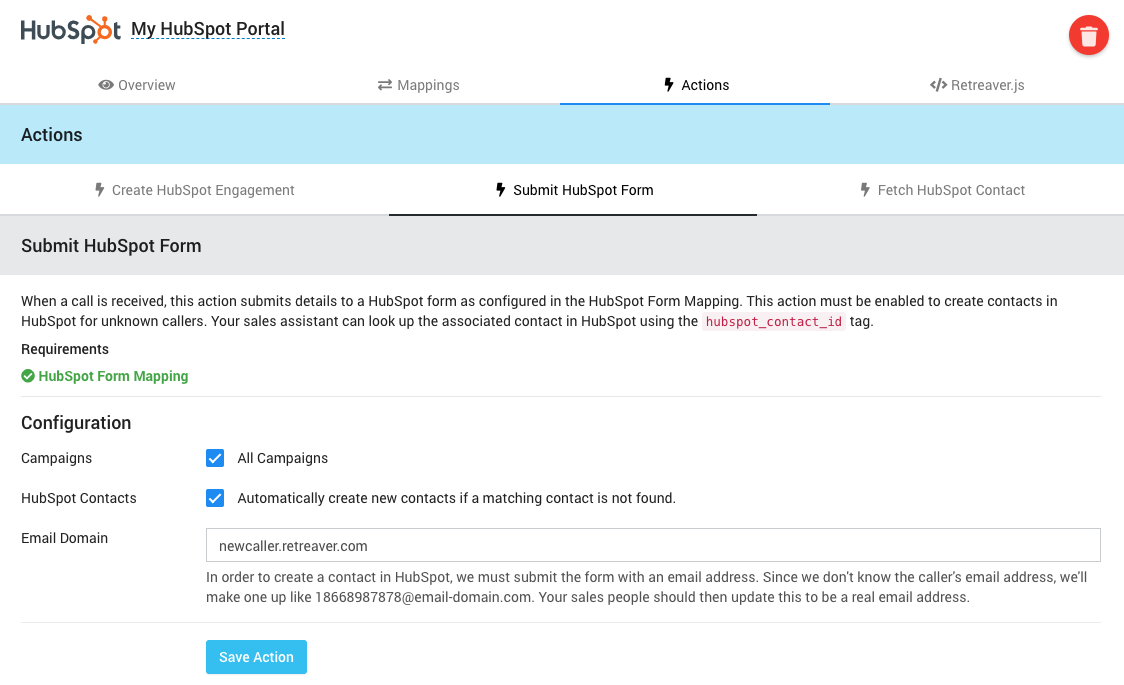
Task: Click the HubSpot logo
Action: (70, 30)
